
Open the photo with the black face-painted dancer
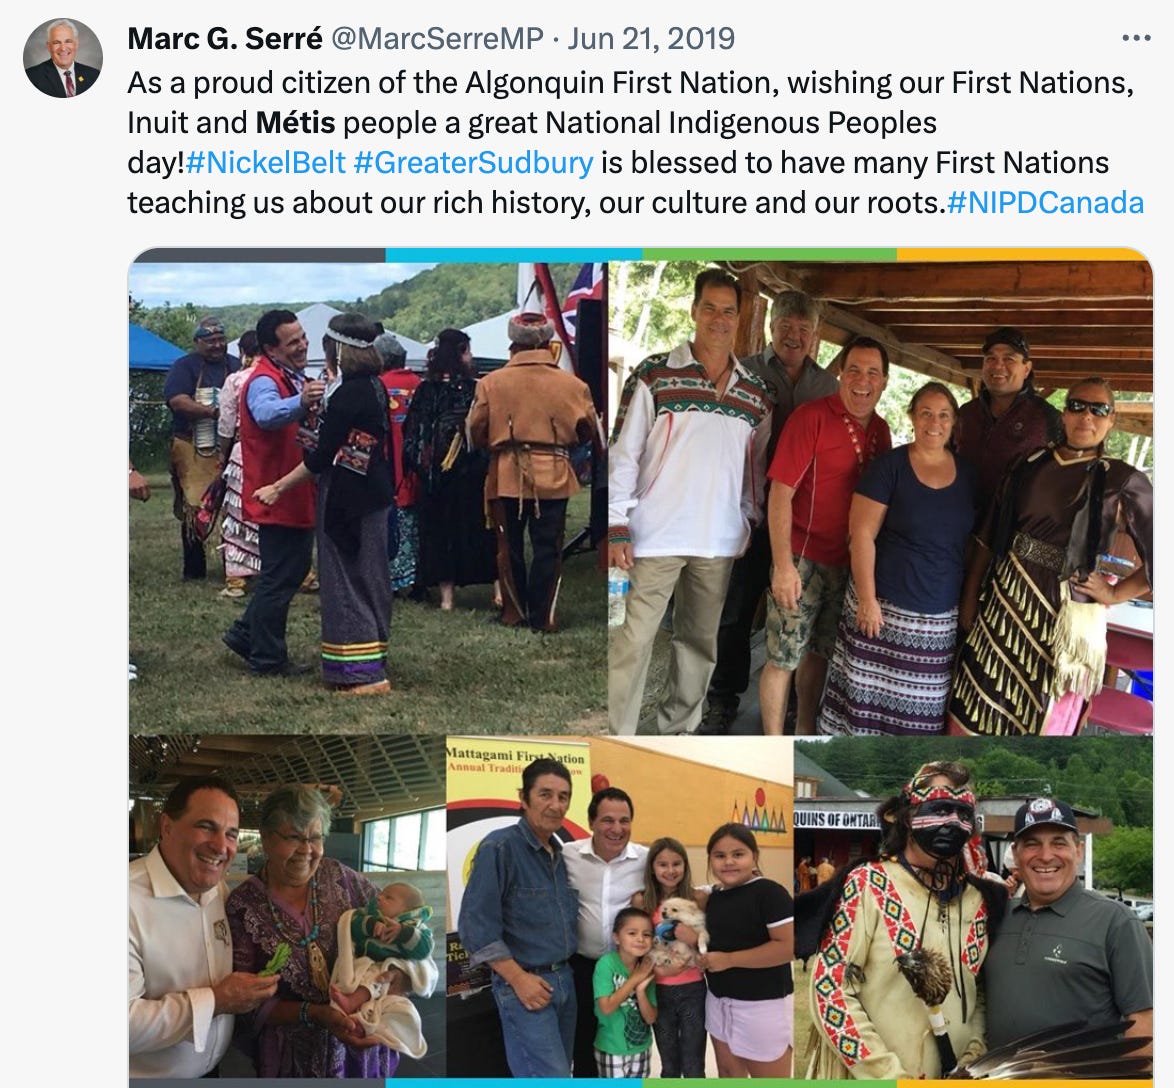click(x=973, y=907)
